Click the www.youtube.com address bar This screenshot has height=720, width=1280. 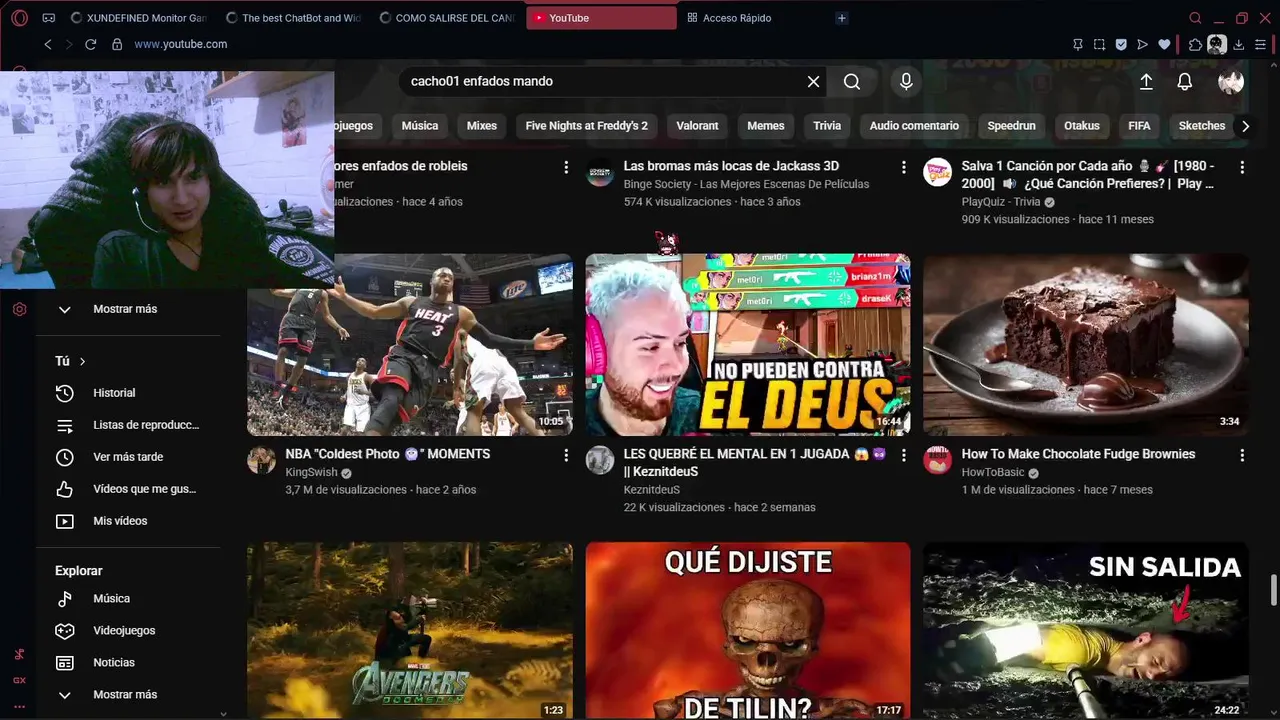181,44
